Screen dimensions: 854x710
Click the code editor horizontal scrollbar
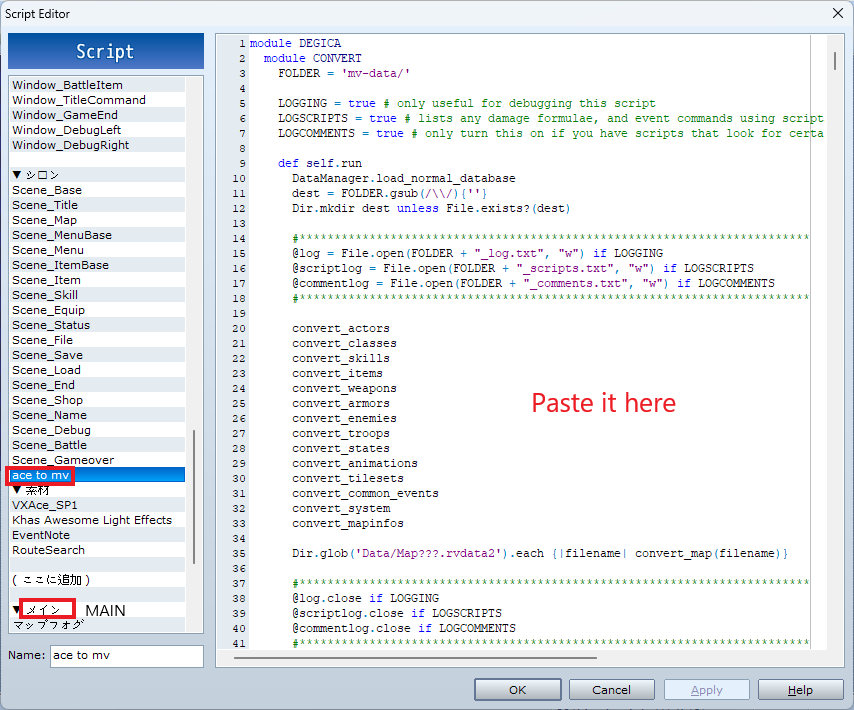point(415,658)
